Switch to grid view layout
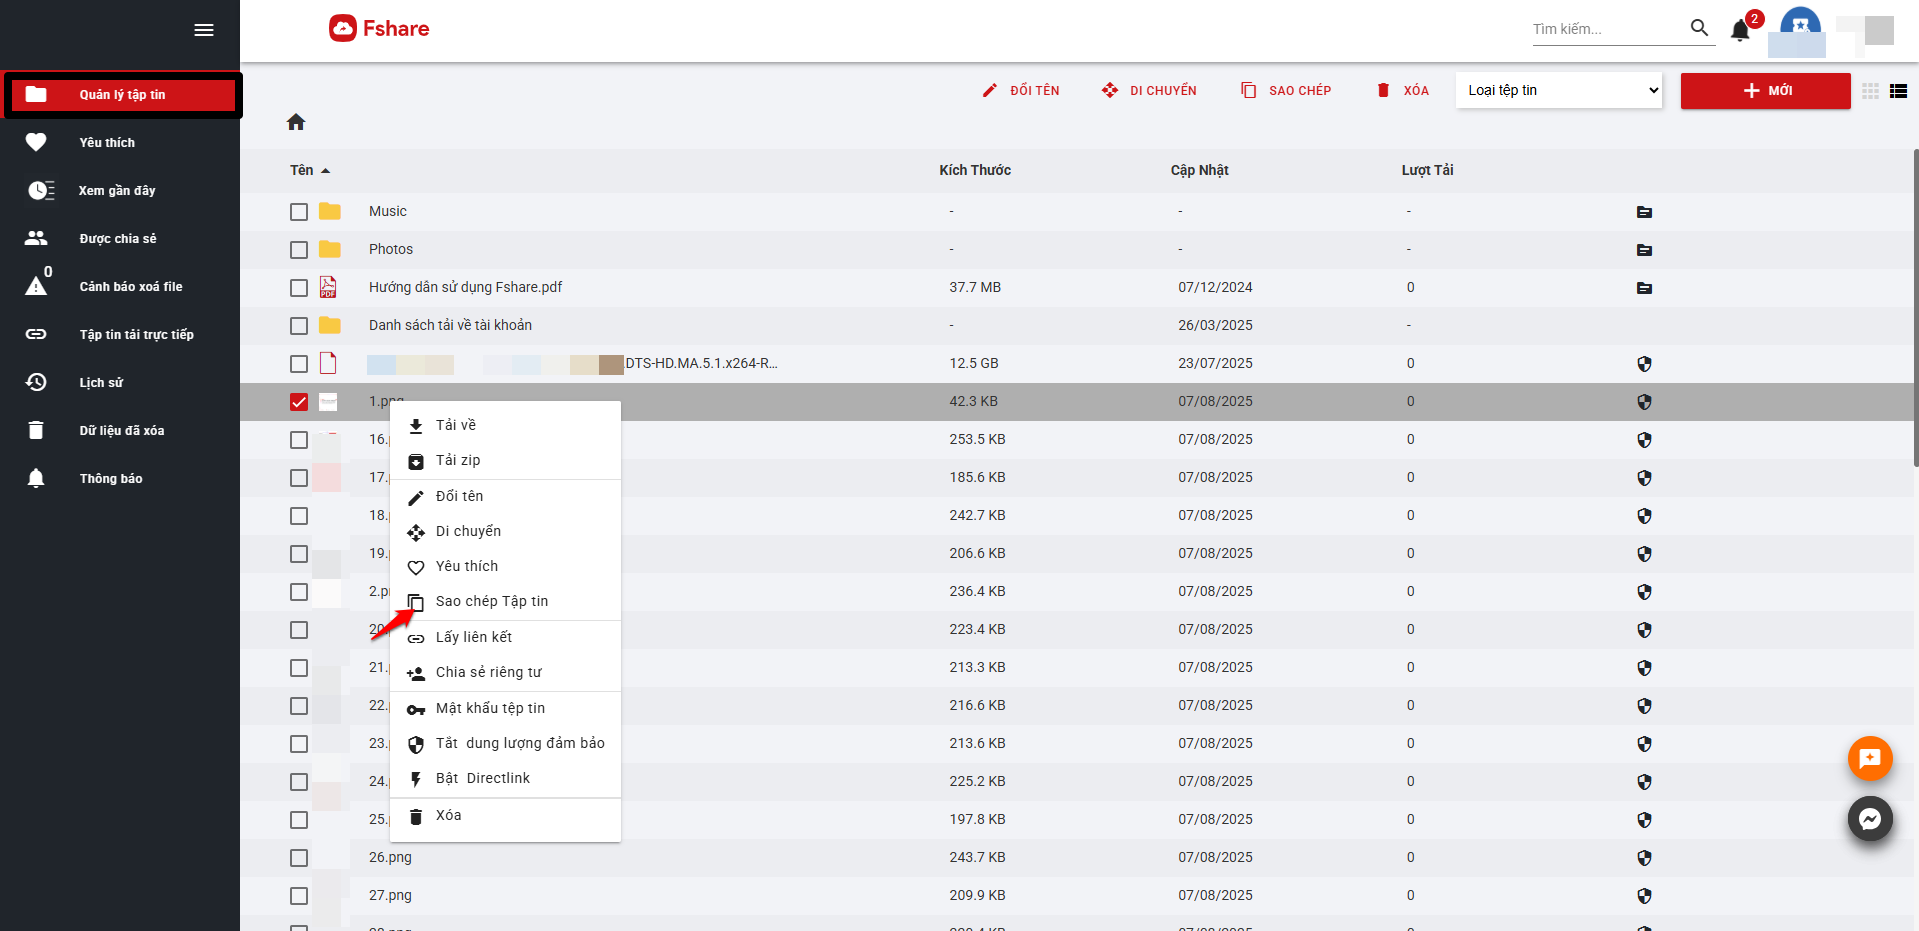This screenshot has width=1919, height=931. pos(1870,91)
